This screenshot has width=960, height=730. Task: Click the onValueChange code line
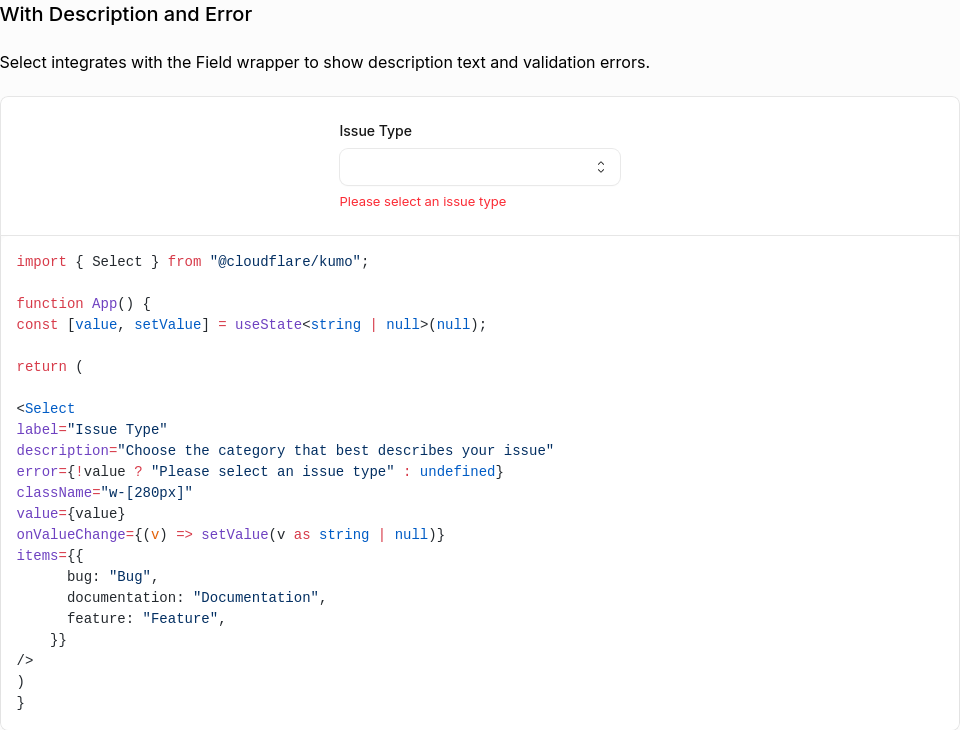pos(230,535)
